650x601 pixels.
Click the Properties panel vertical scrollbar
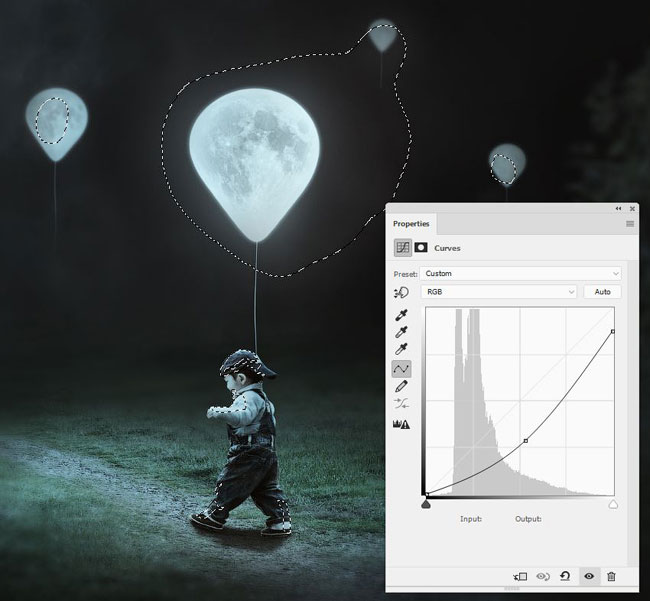pos(633,412)
